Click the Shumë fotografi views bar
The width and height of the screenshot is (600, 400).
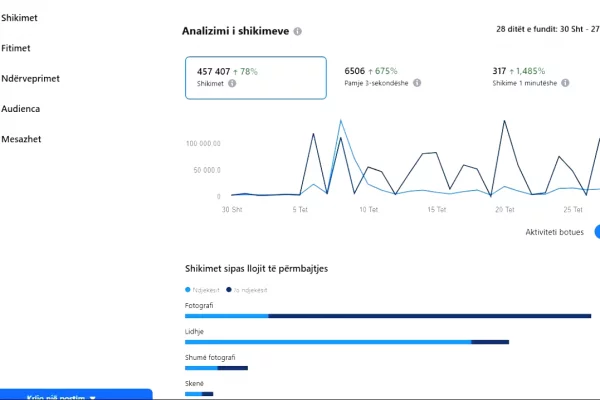click(x=216, y=368)
